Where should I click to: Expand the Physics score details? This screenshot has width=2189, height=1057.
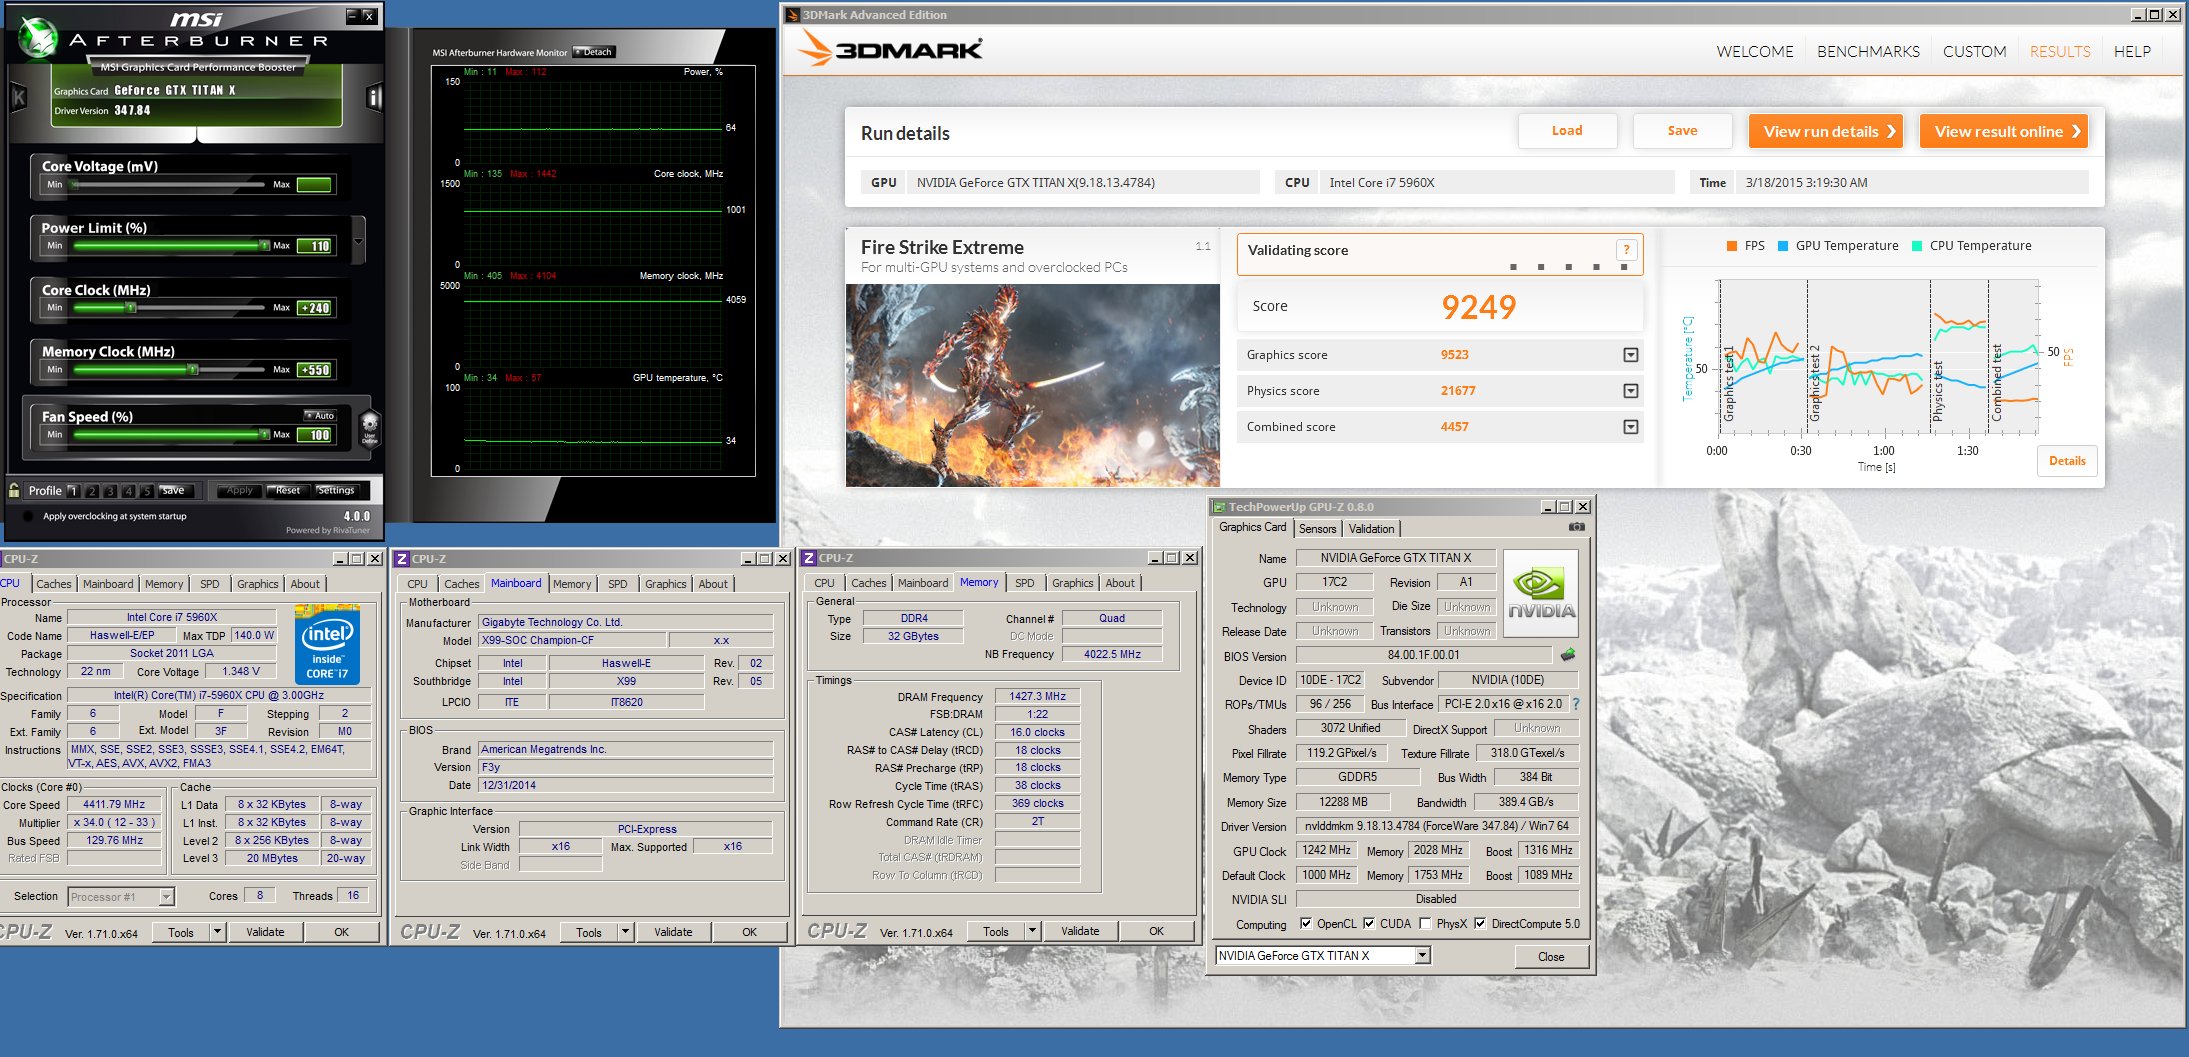[x=1630, y=391]
